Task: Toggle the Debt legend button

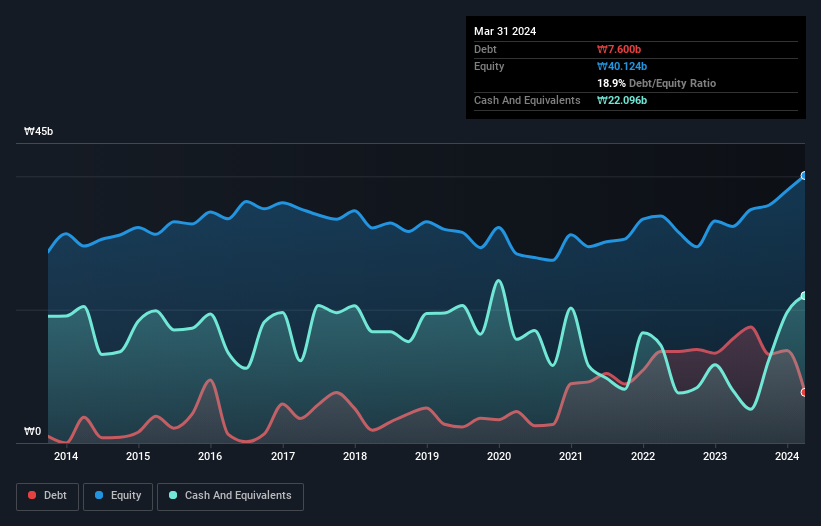Action: pos(48,496)
